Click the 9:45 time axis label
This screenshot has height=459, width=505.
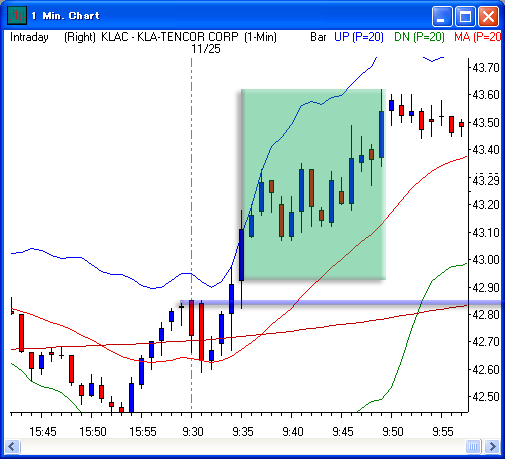tap(343, 432)
